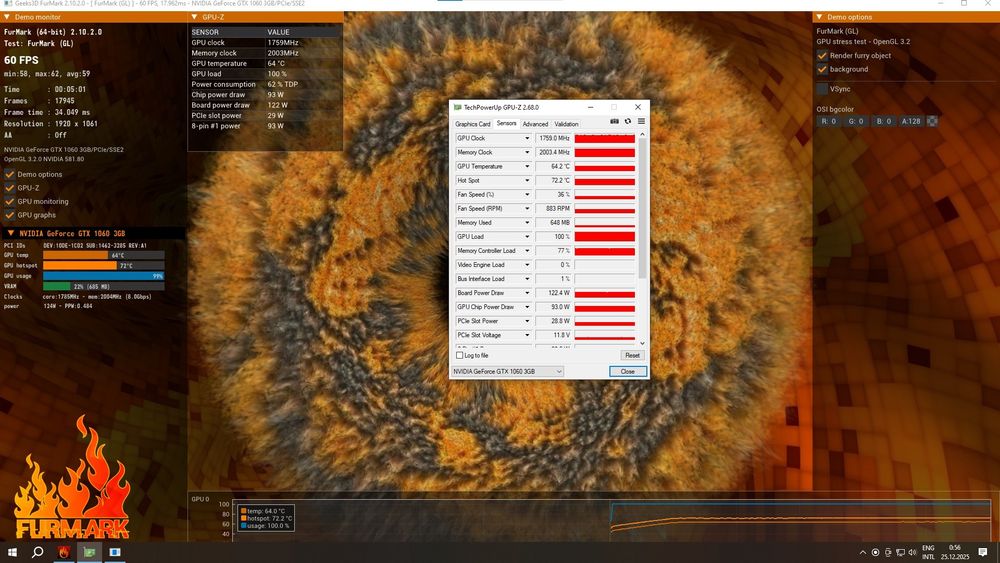Toggle the GPU-Z checkbox in Demo monitor
Viewport: 1000px width, 563px height.
pos(10,188)
